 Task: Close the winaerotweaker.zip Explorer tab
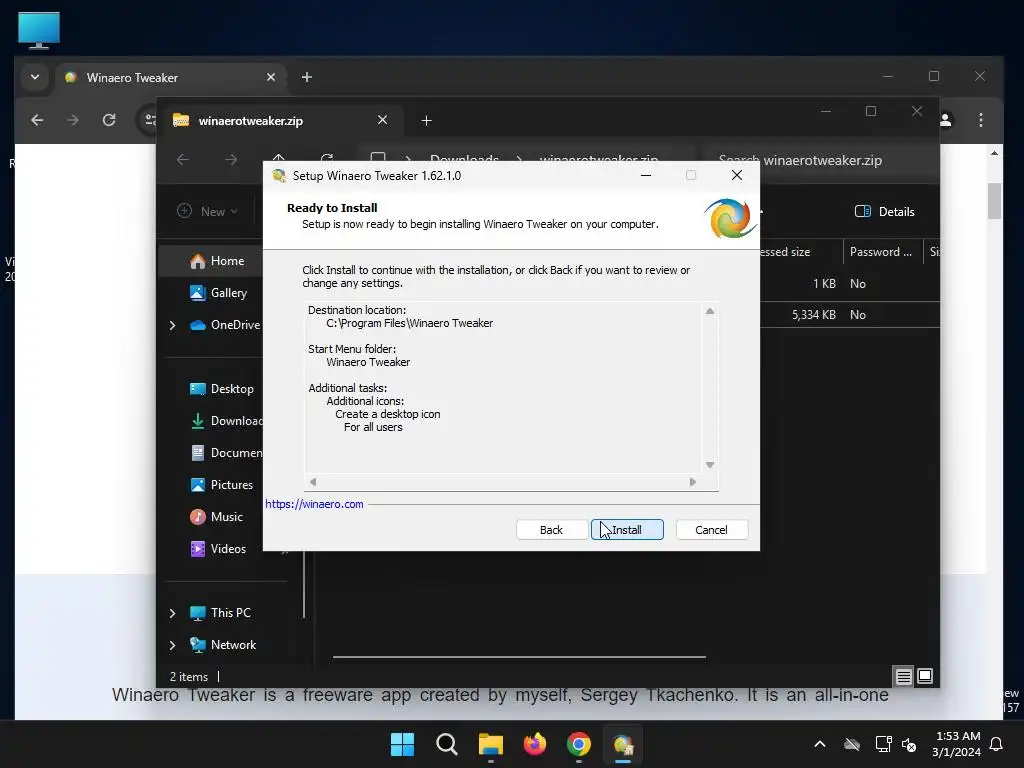coord(383,120)
